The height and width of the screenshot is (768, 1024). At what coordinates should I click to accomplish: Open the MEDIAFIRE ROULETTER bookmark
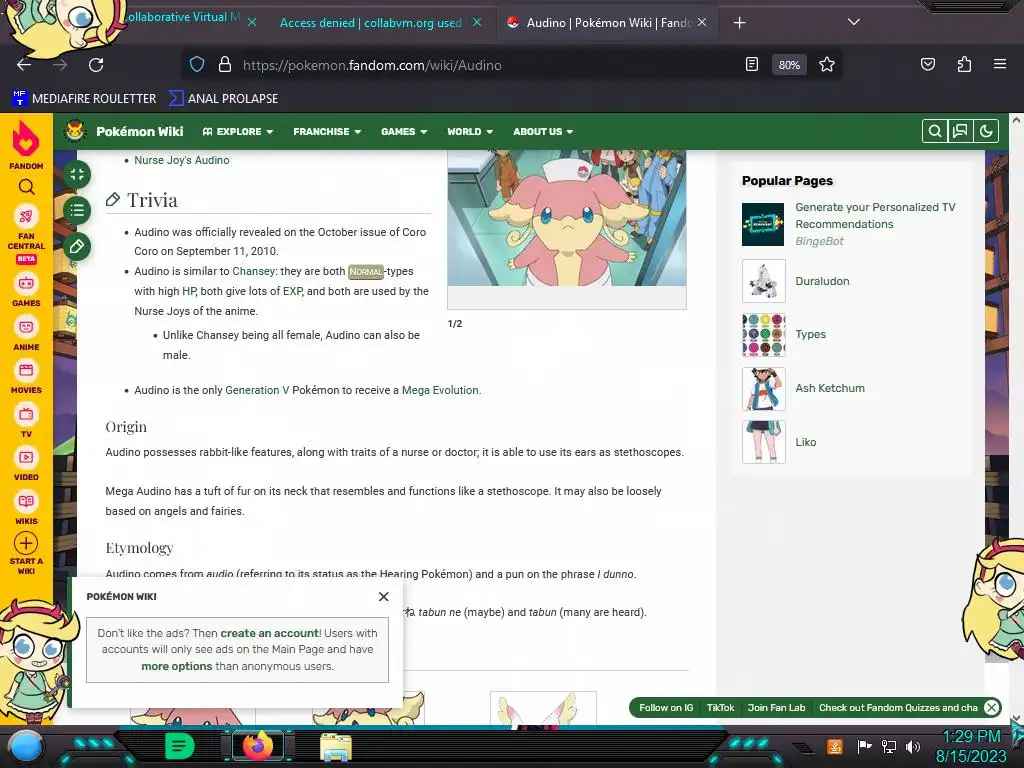[84, 99]
